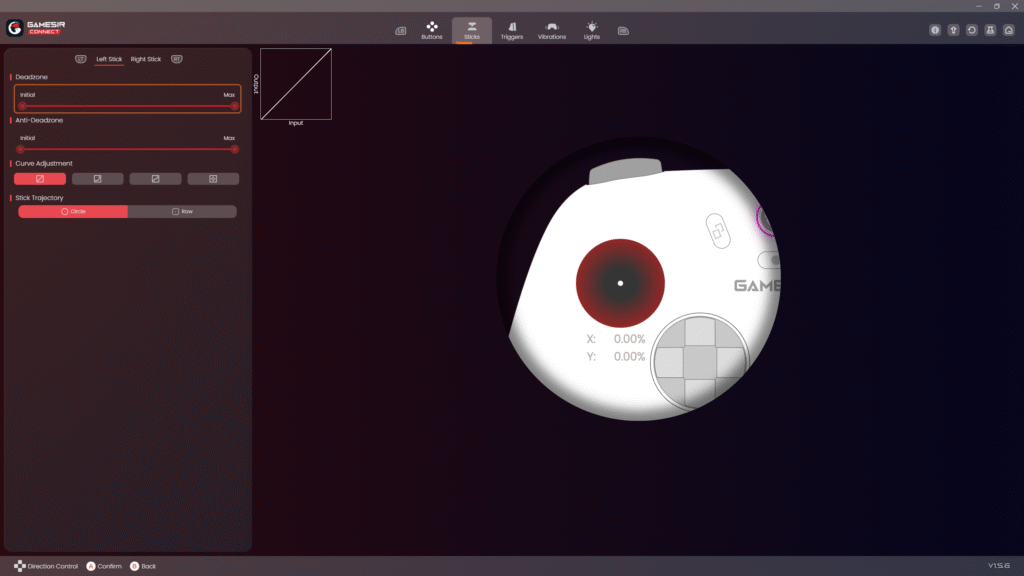The height and width of the screenshot is (576, 1024).
Task: Open the Lights configuration tab
Action: coord(592,31)
